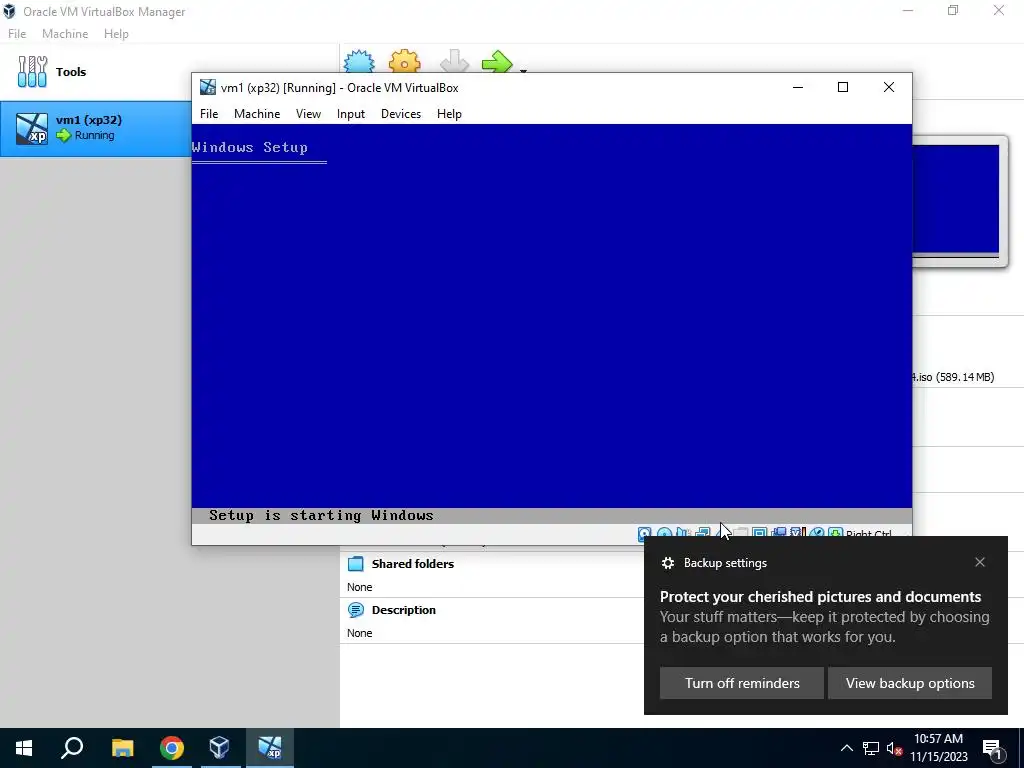The height and width of the screenshot is (768, 1024).
Task: Click the keyboard capture icon by Right Ctrl
Action: (x=835, y=534)
